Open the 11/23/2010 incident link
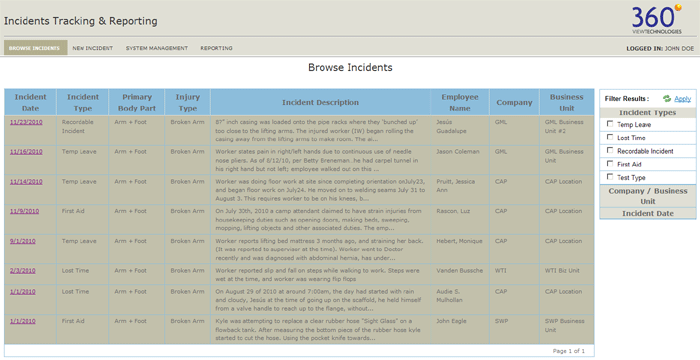The image size is (700, 360). (x=26, y=122)
